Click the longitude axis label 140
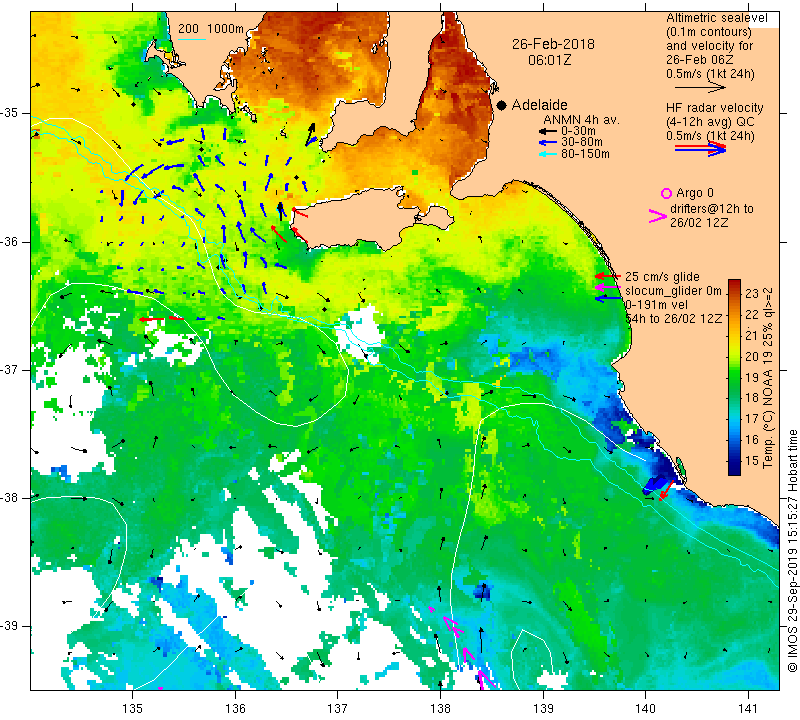Viewport: 800px width, 720px height. (x=646, y=708)
